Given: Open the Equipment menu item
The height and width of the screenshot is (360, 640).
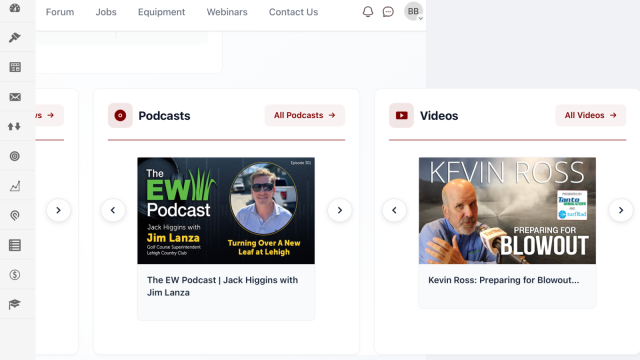Looking at the screenshot, I should tap(162, 12).
